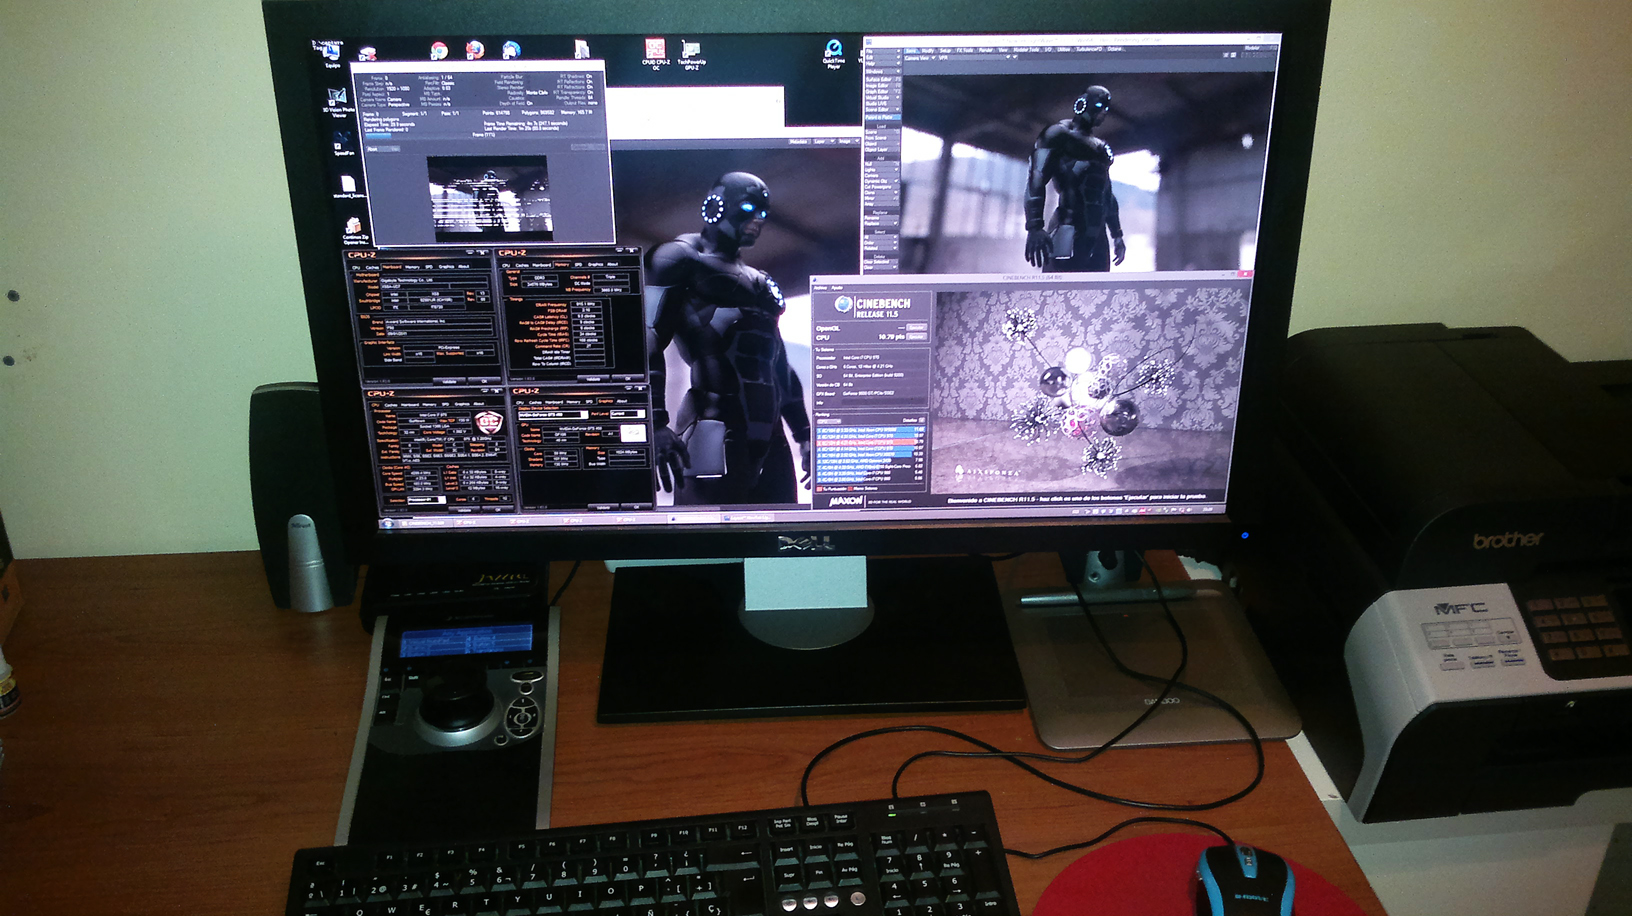Screen dimensions: 1632x916
Task: Open the processor Selection dropdown in CPU-Z
Action: 425,499
